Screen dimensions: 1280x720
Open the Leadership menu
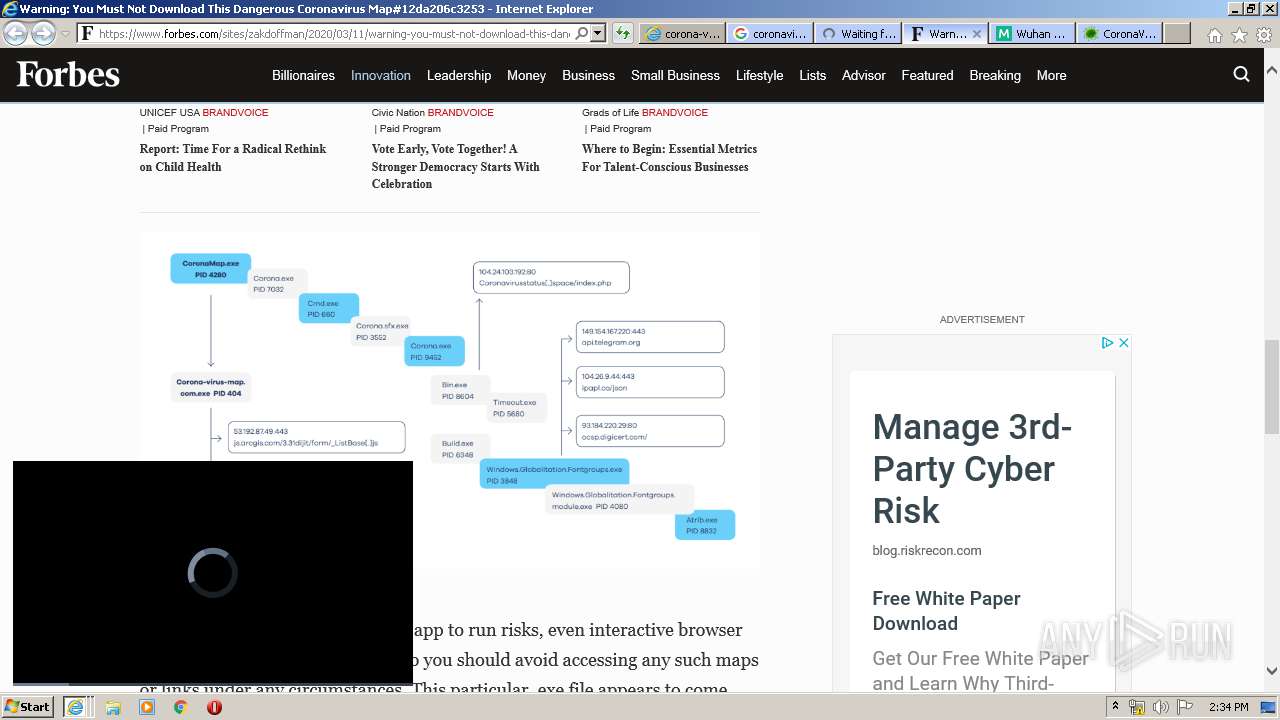tap(459, 75)
